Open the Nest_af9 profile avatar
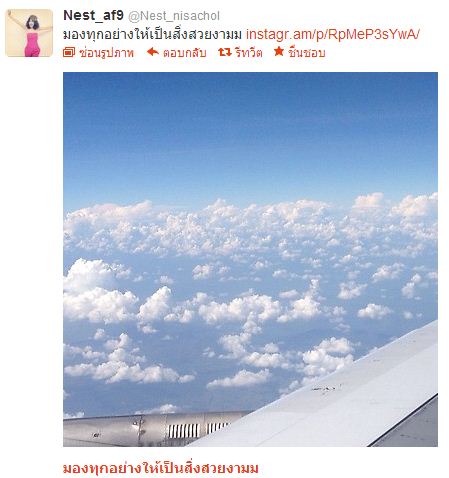This screenshot has width=449, height=478. click(x=29, y=33)
